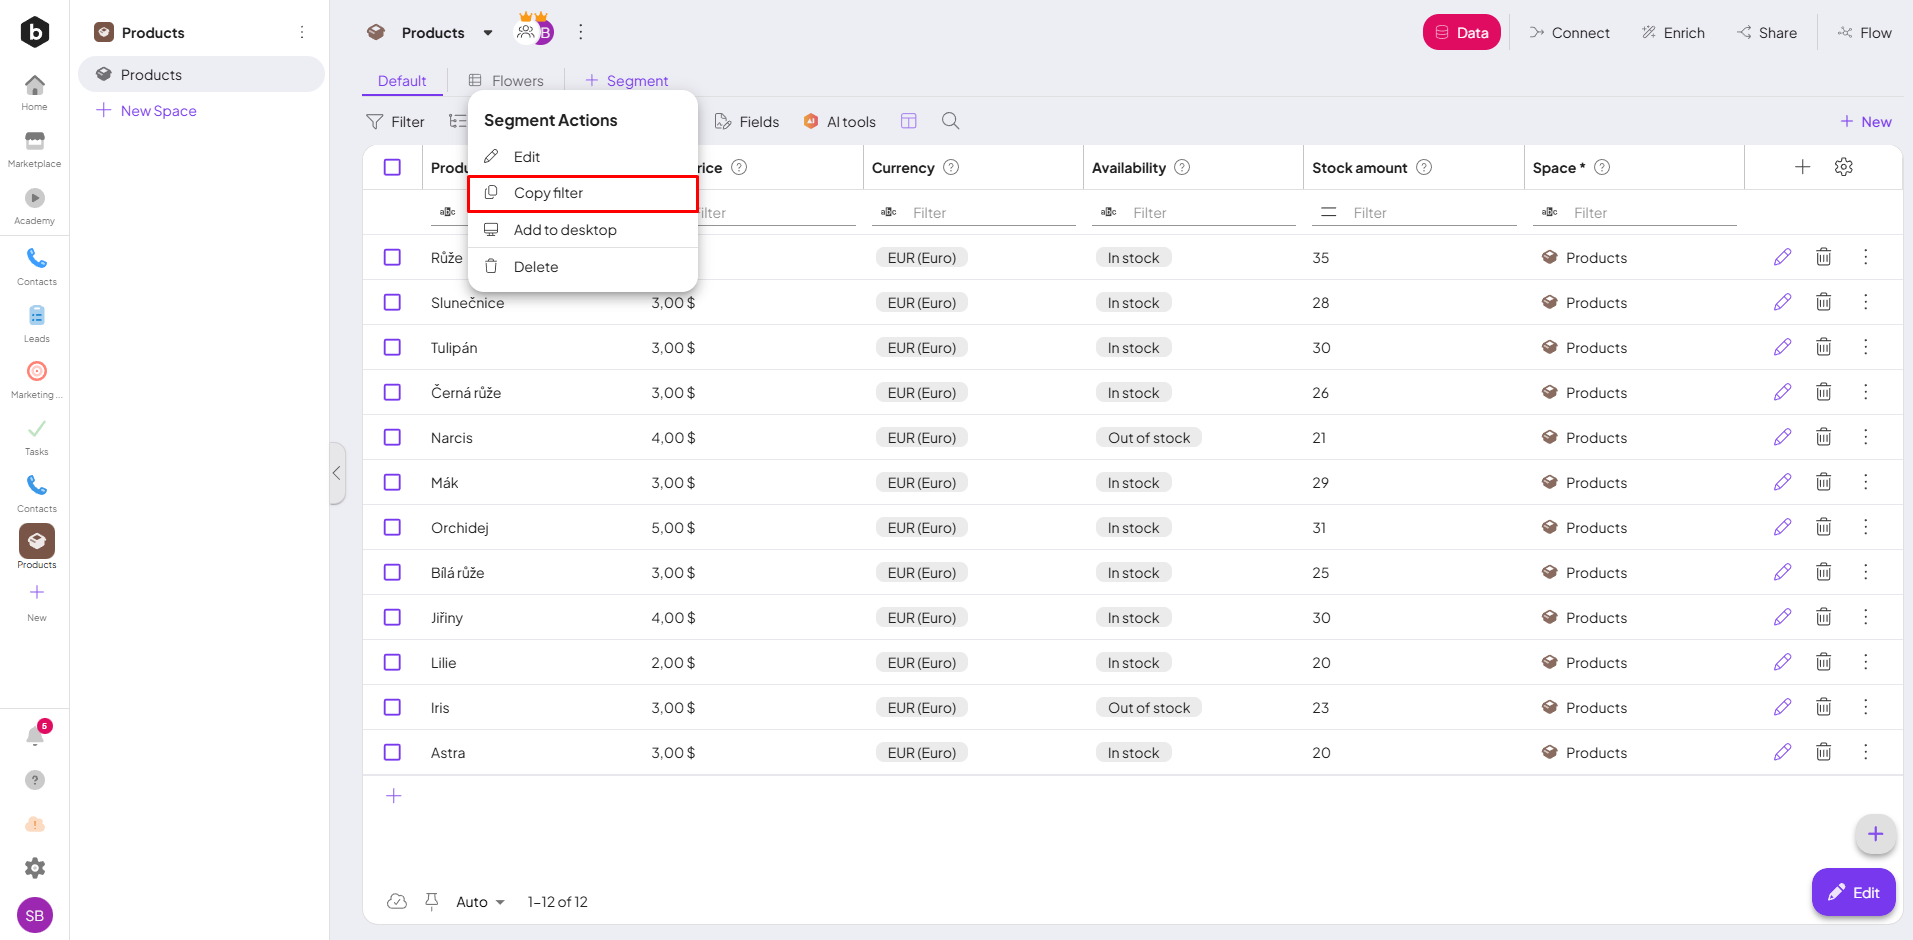Open Marketplace from the left sidebar

coord(35,148)
